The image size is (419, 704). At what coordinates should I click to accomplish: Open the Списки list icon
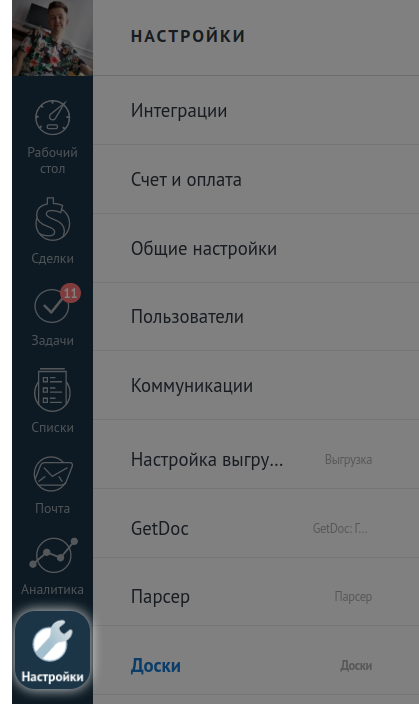point(52,390)
